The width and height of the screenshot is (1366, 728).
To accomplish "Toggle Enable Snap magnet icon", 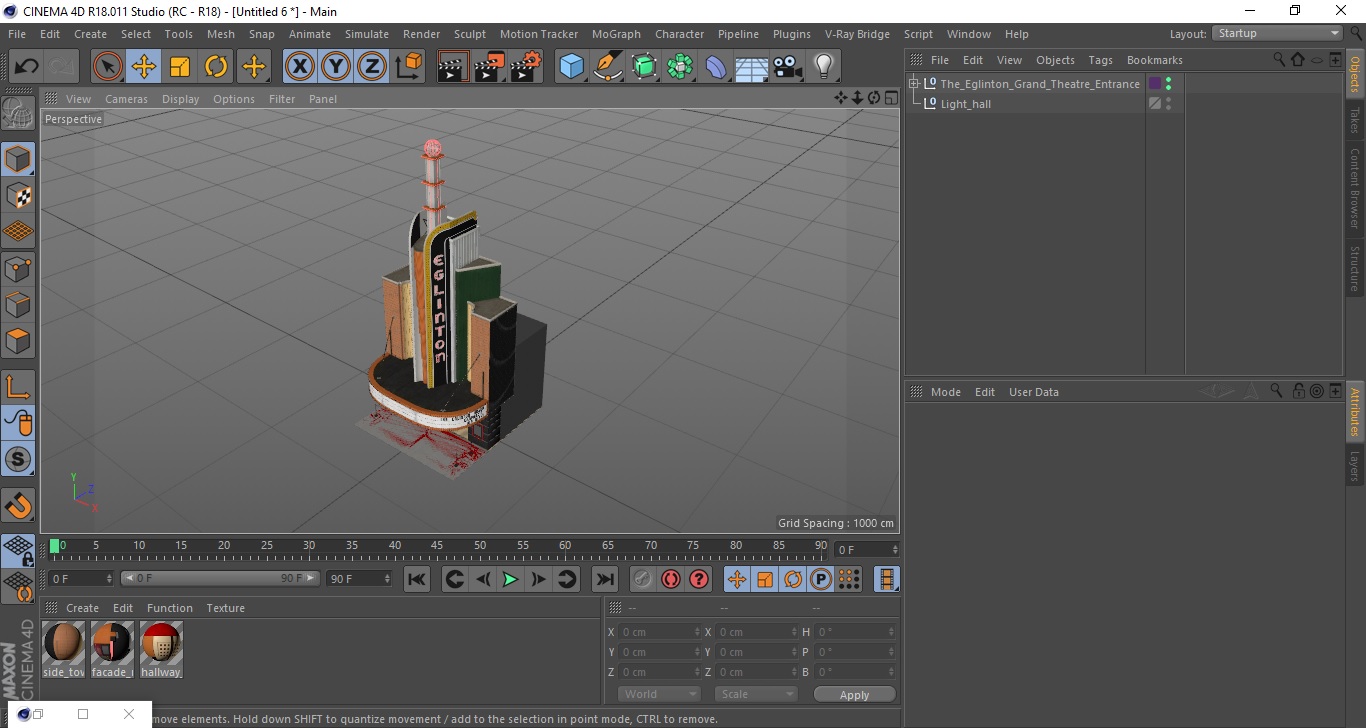I will (18, 504).
